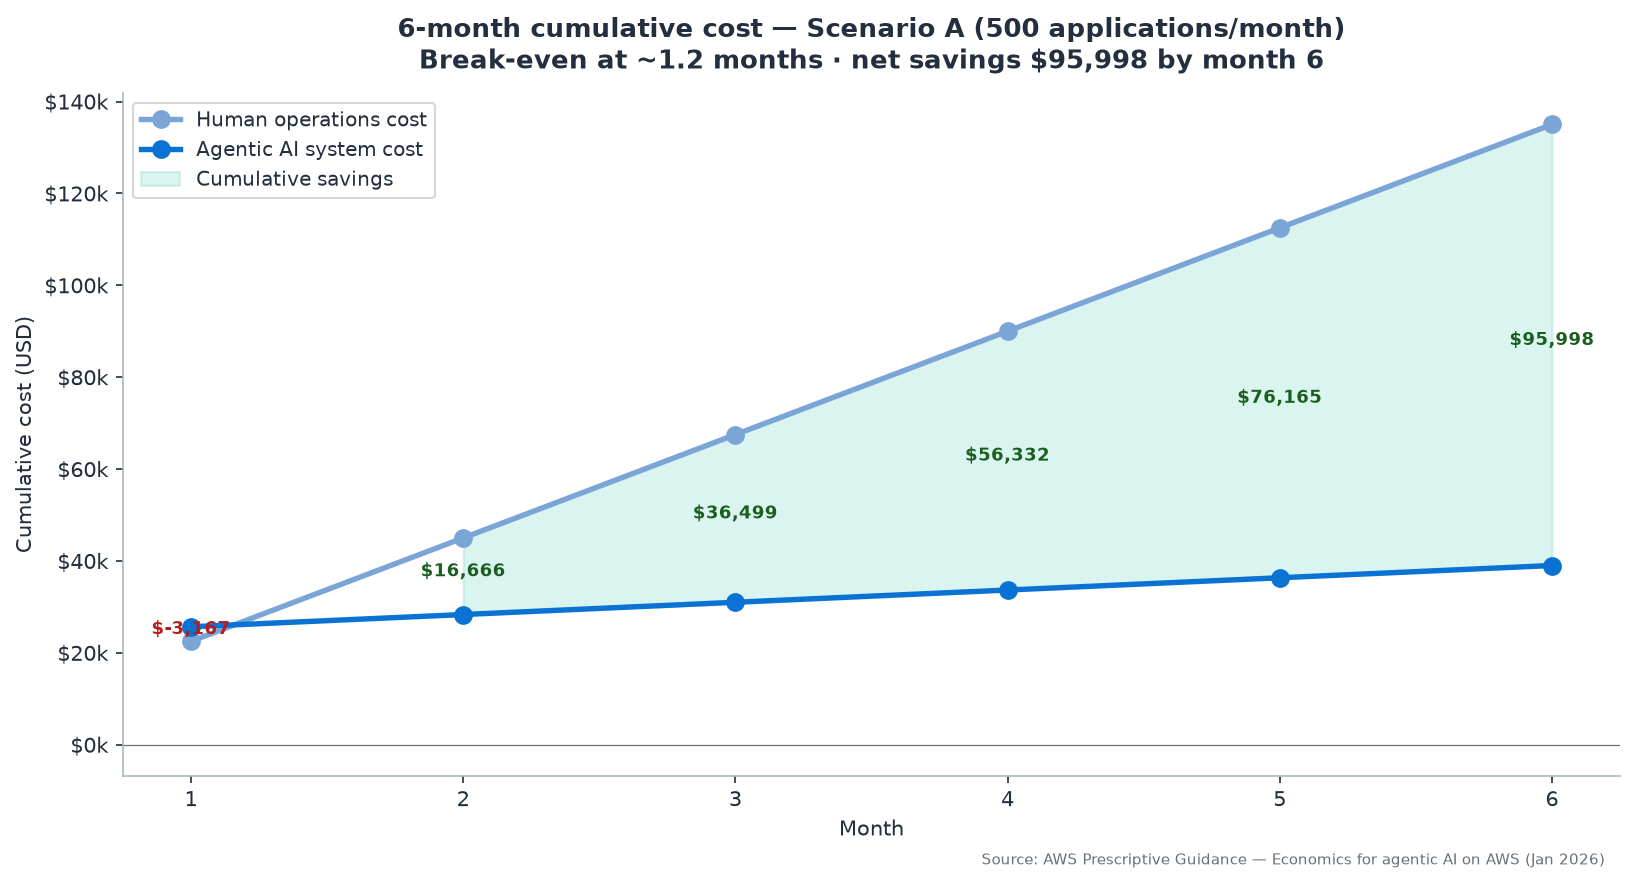Viewport: 1635px width, 883px height.
Task: Click the Agentic AI system cost legend marker
Action: pyautogui.click(x=161, y=150)
